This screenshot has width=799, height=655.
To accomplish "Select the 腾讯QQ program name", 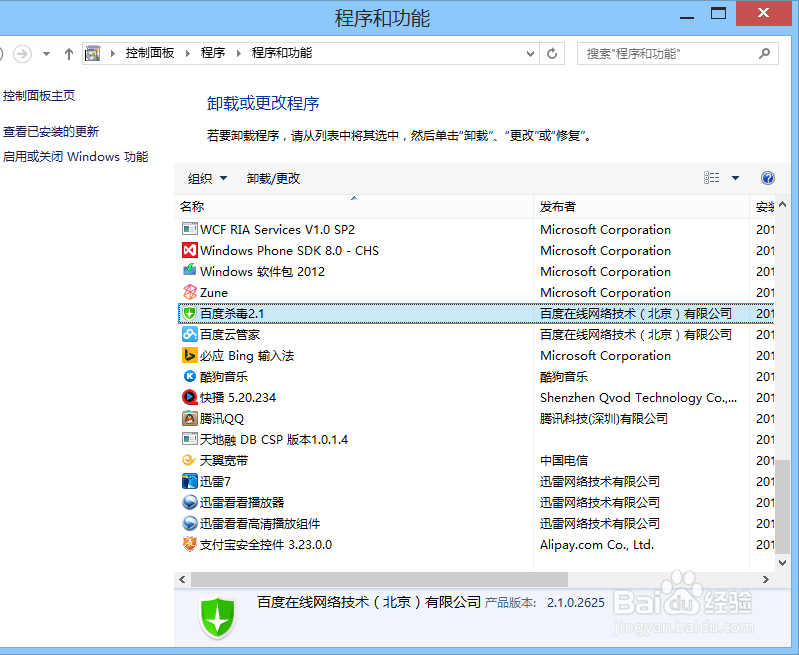I will 222,418.
